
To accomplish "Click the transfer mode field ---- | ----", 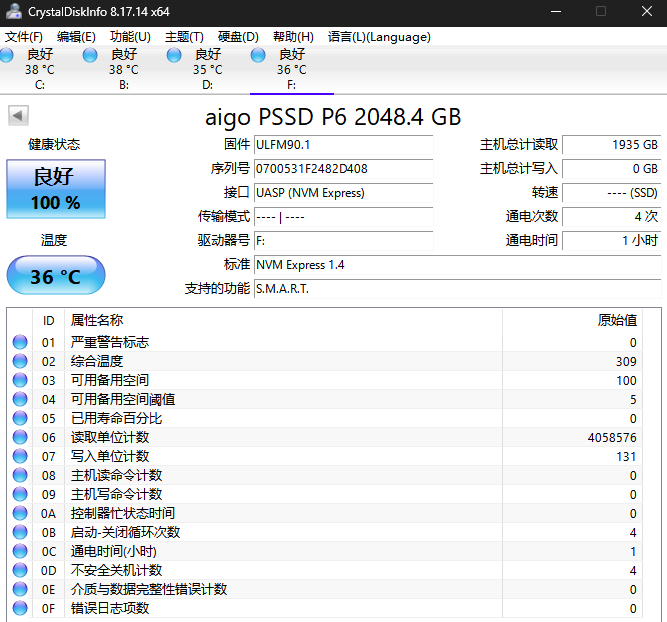I will (x=343, y=217).
